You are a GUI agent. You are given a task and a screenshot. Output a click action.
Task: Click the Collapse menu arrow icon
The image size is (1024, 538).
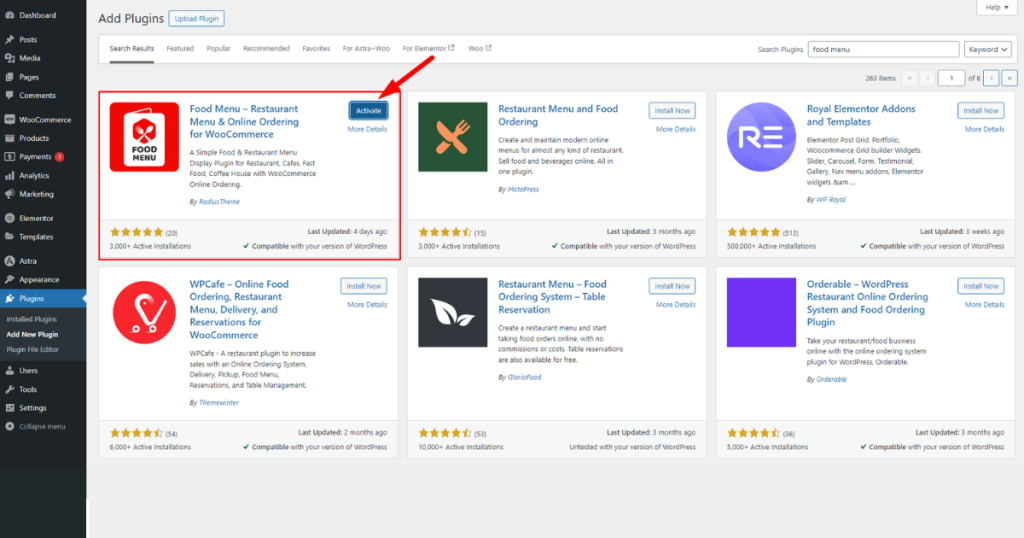pyautogui.click(x=9, y=426)
